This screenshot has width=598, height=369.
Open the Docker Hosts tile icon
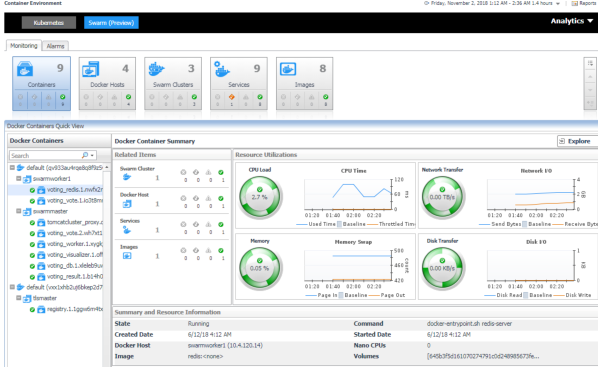(x=91, y=69)
